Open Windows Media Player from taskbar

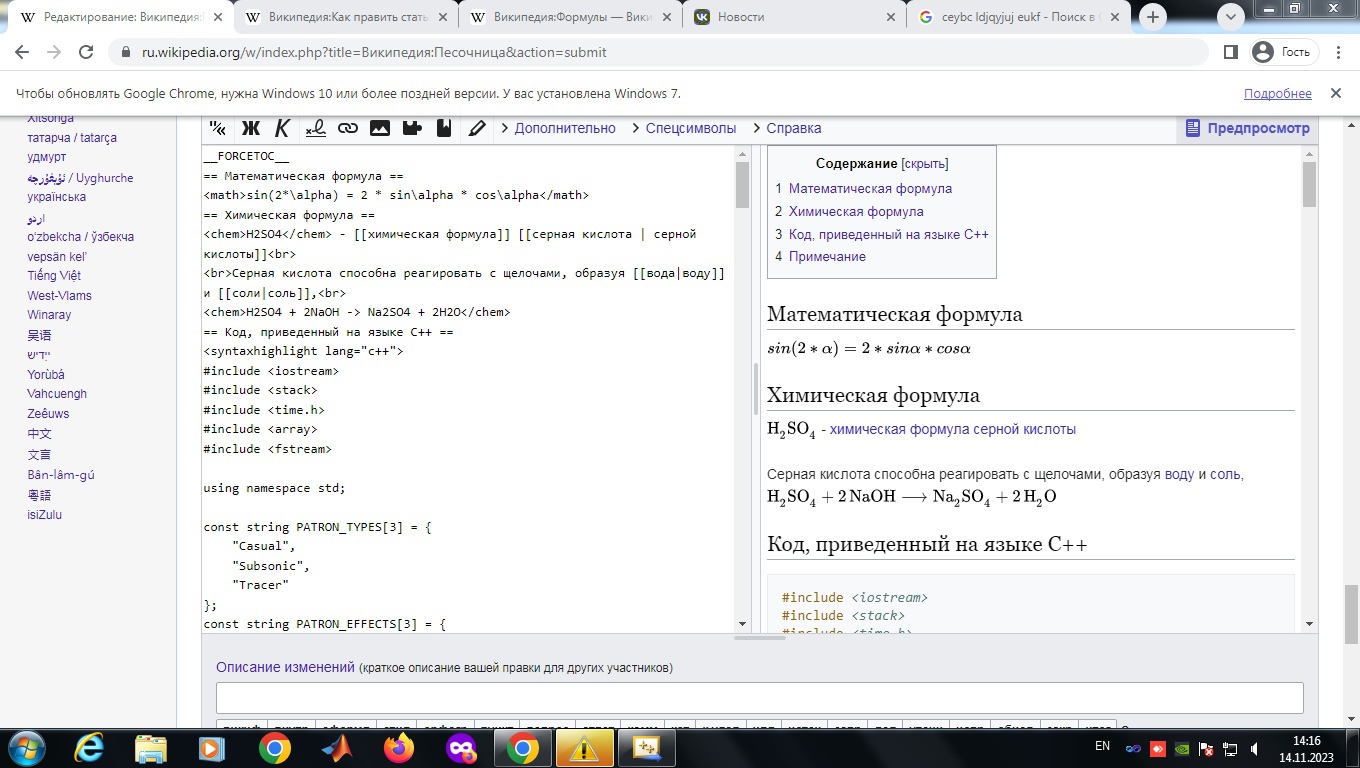pos(212,748)
